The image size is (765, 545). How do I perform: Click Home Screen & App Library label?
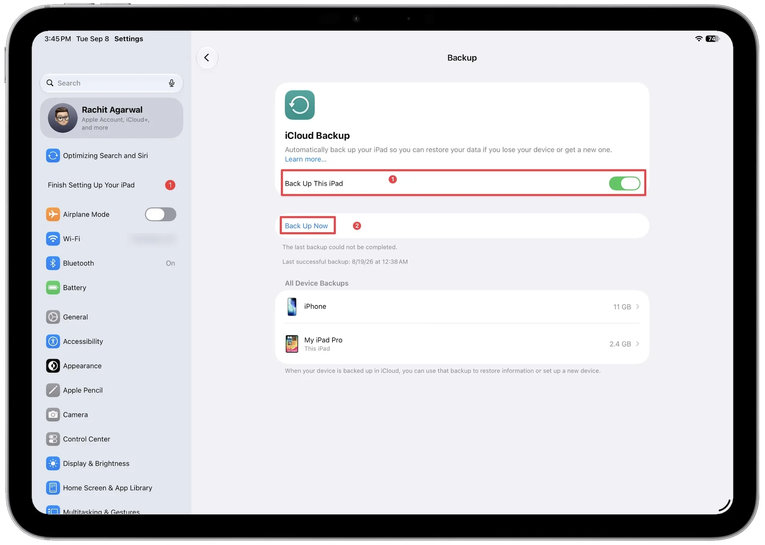click(x=108, y=488)
